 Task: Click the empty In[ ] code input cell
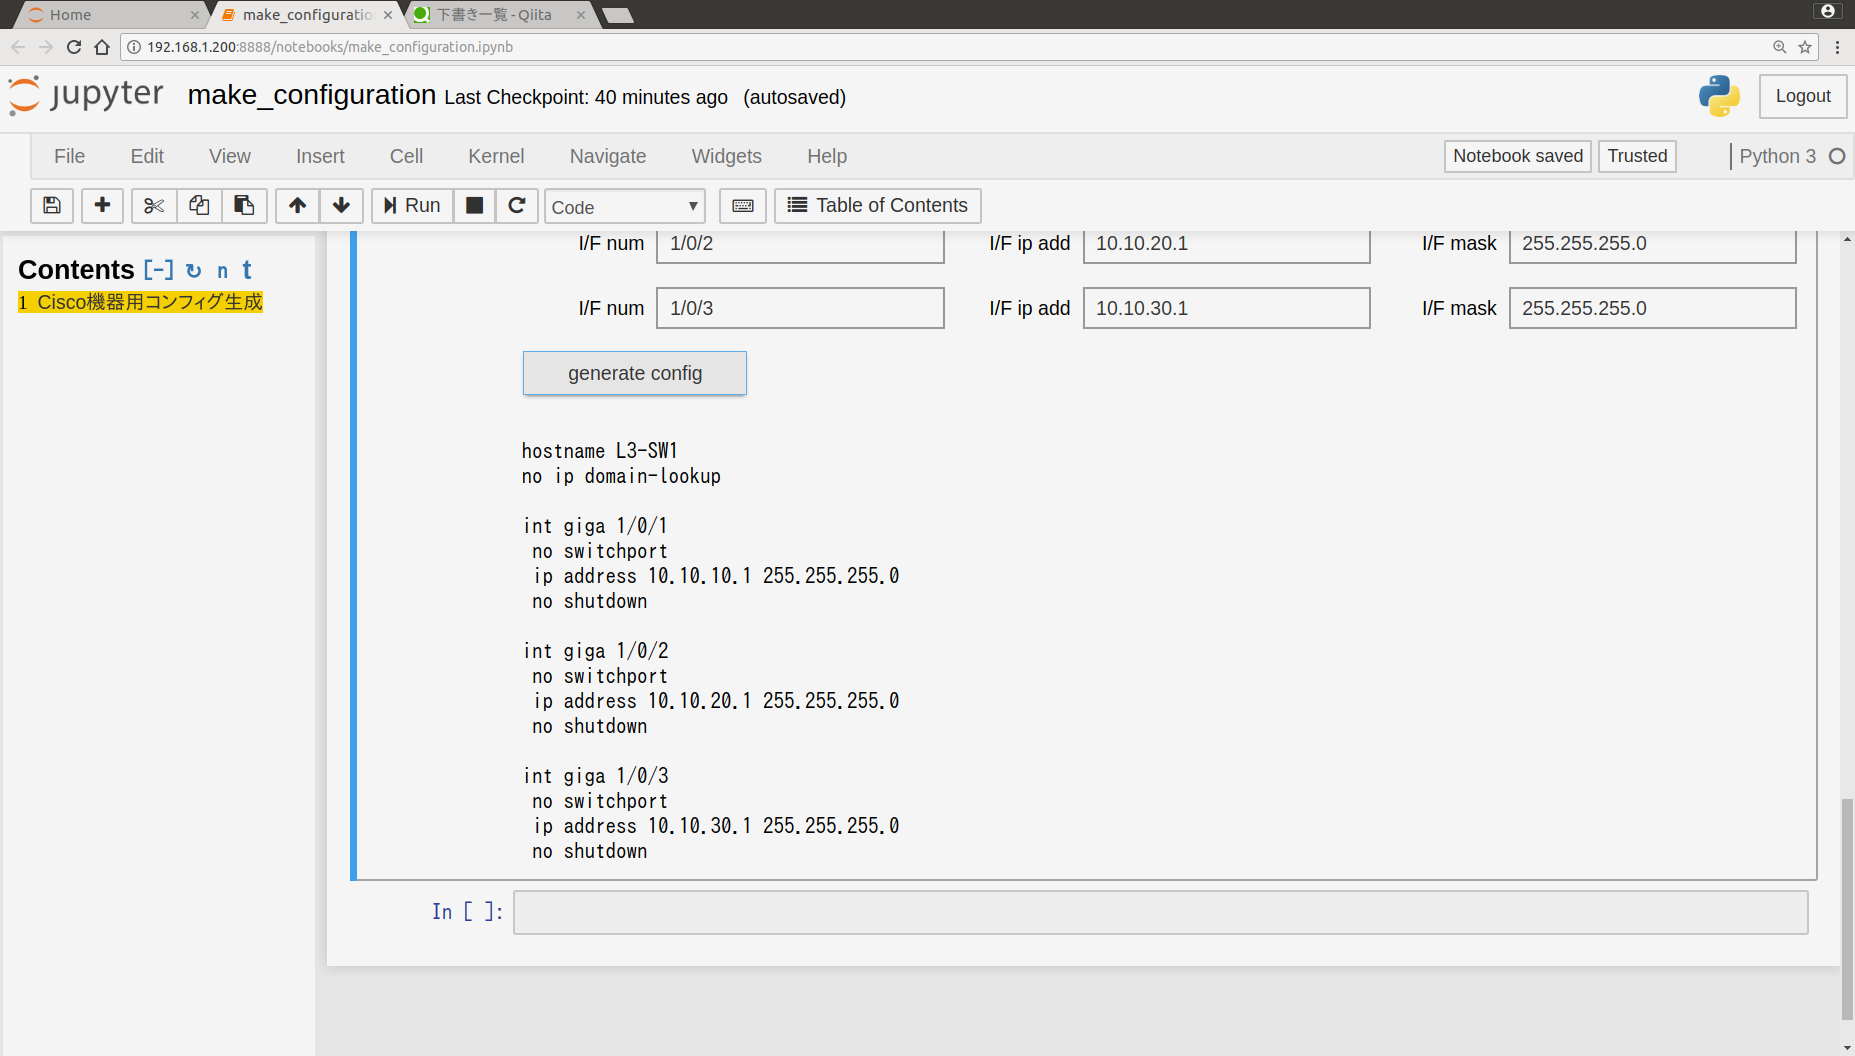pyautogui.click(x=1160, y=912)
